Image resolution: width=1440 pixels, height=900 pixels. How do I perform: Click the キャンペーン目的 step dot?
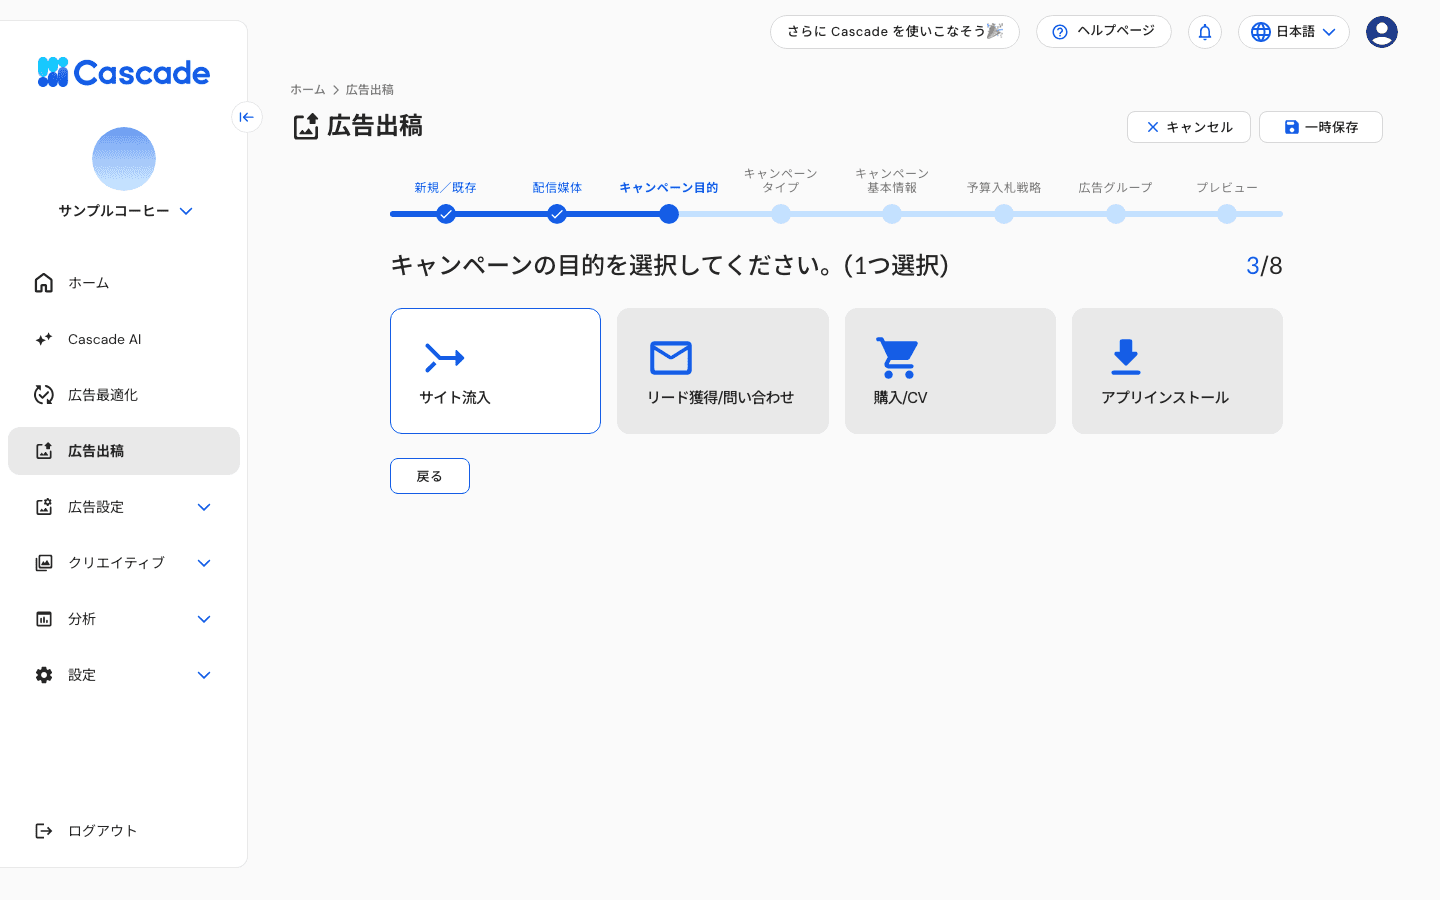[x=669, y=214]
